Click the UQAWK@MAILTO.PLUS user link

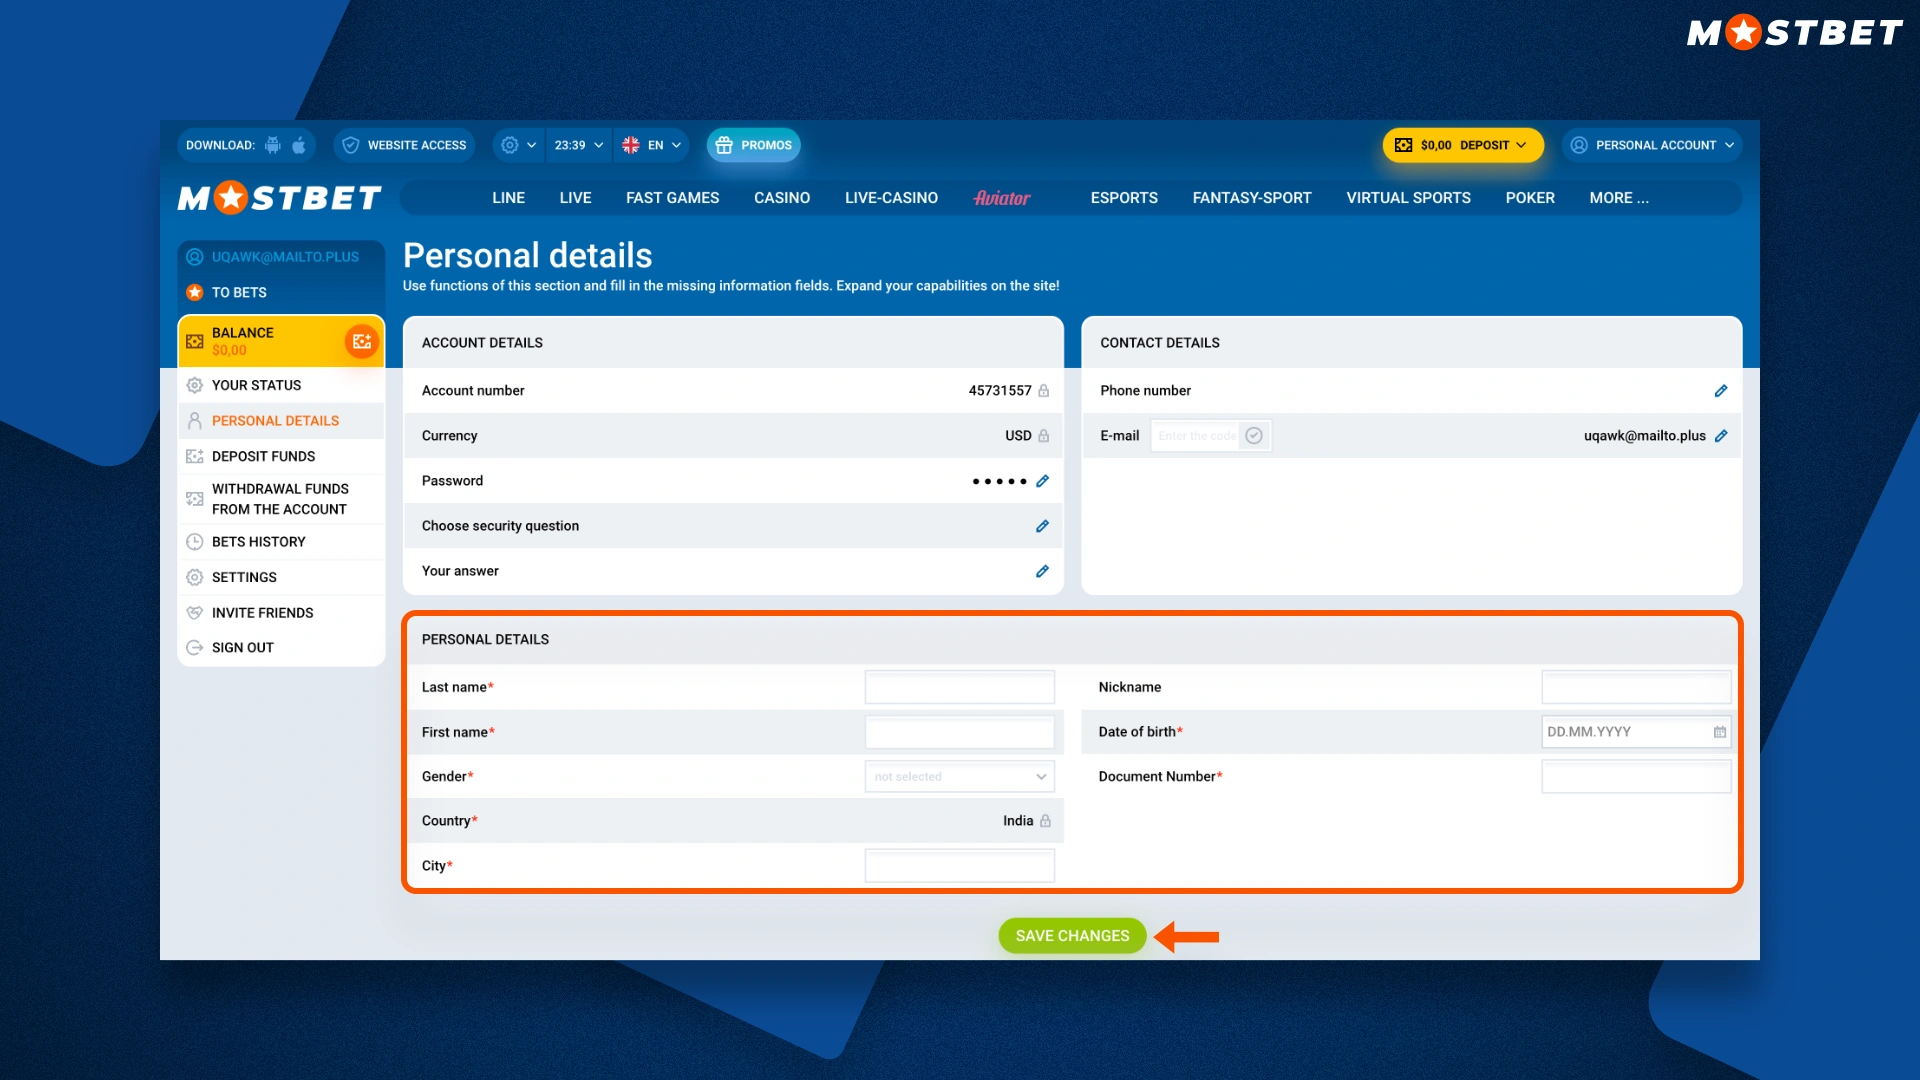click(285, 257)
